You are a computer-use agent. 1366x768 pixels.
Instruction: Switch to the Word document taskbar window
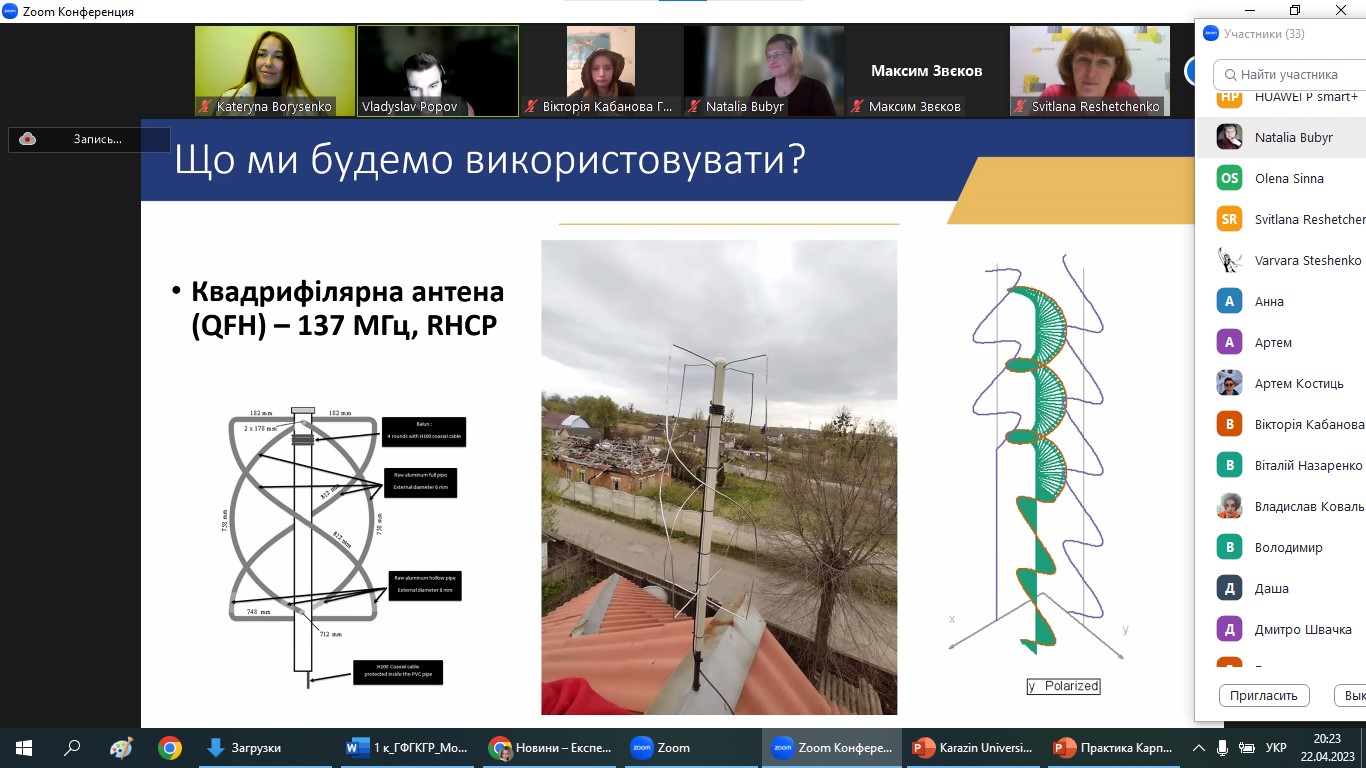(x=405, y=747)
